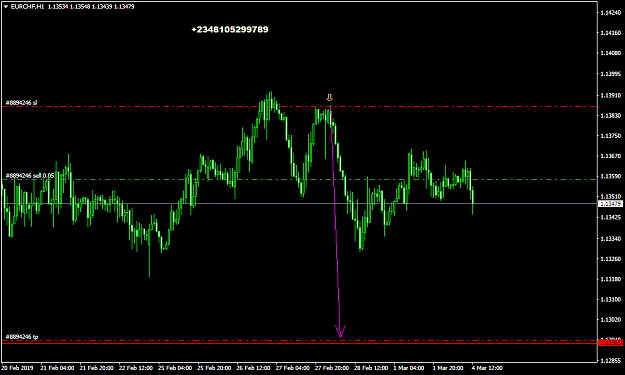Click the 1.13670 price axis value
The image size is (625, 375).
(x=611, y=156)
